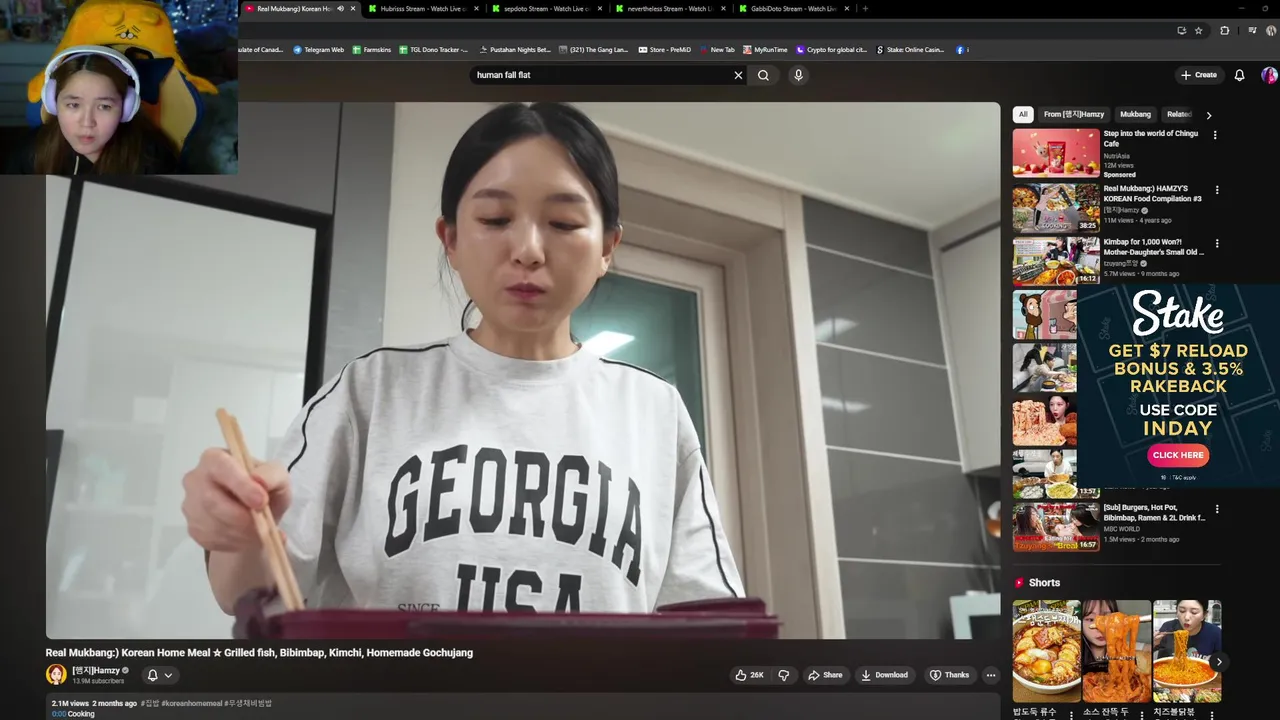Switch to GabbiDoto Stream tab
Viewport: 1280px width, 720px height.
(x=793, y=9)
